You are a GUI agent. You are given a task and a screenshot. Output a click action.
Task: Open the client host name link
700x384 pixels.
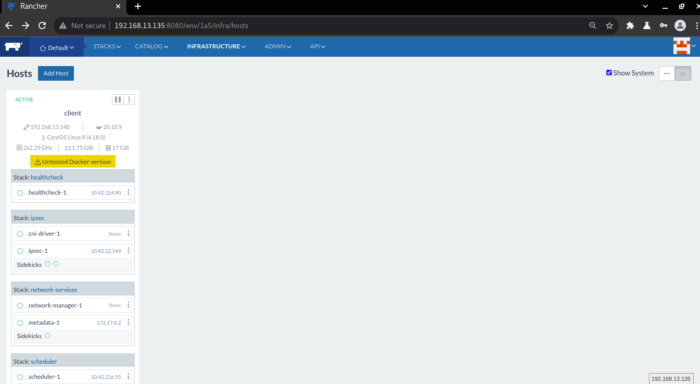(72, 113)
